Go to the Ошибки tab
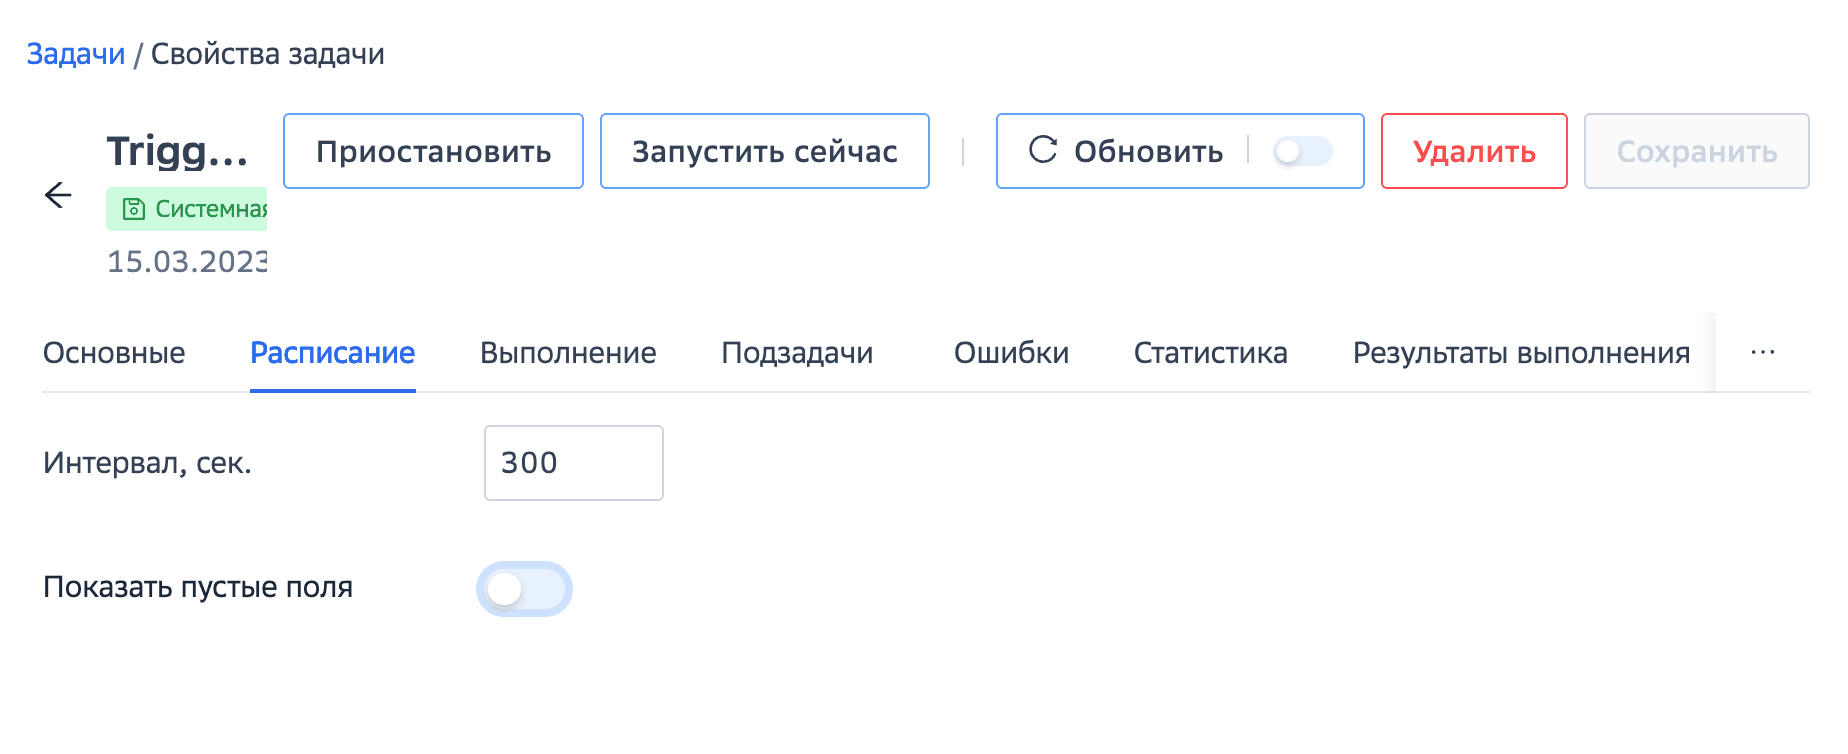 point(1011,353)
